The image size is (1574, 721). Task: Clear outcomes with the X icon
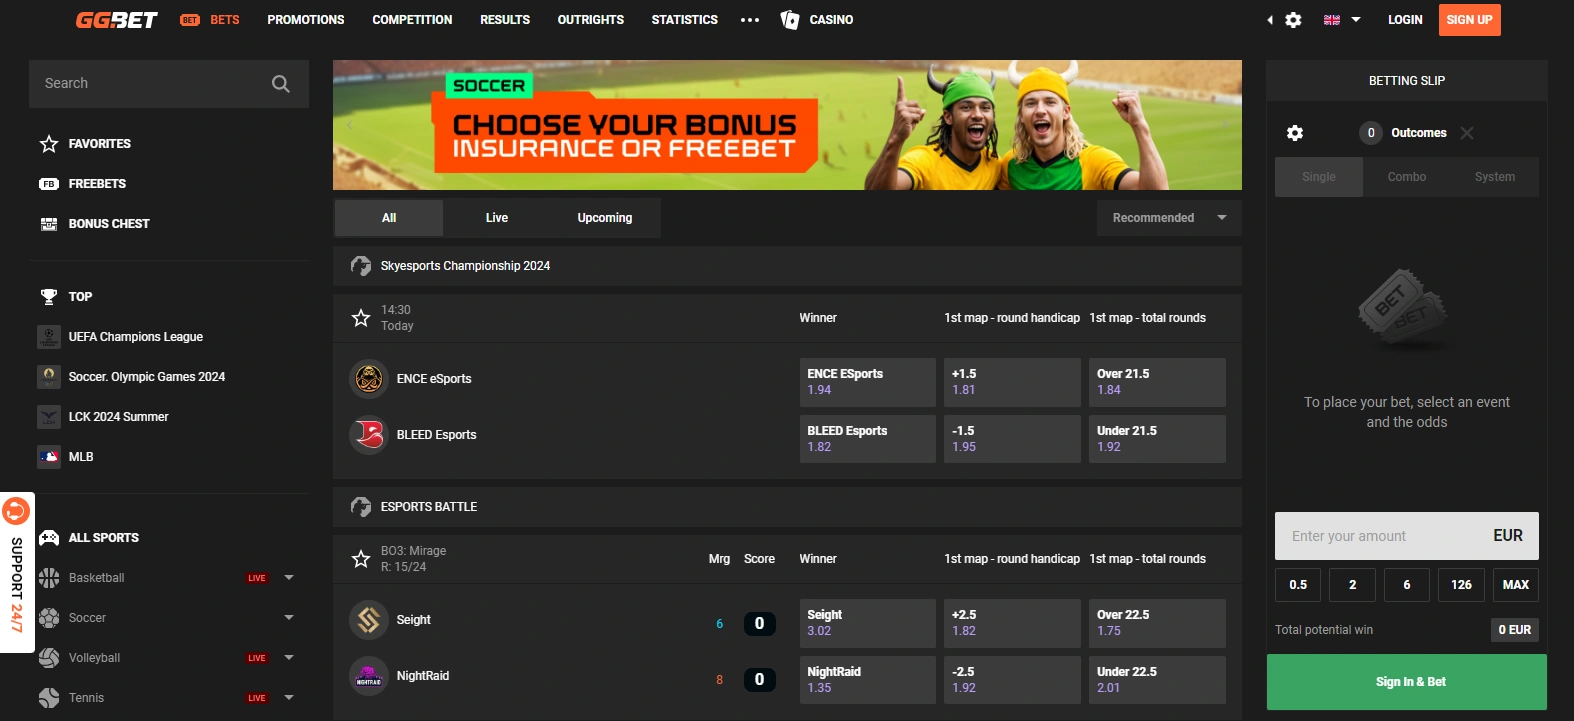pyautogui.click(x=1467, y=133)
